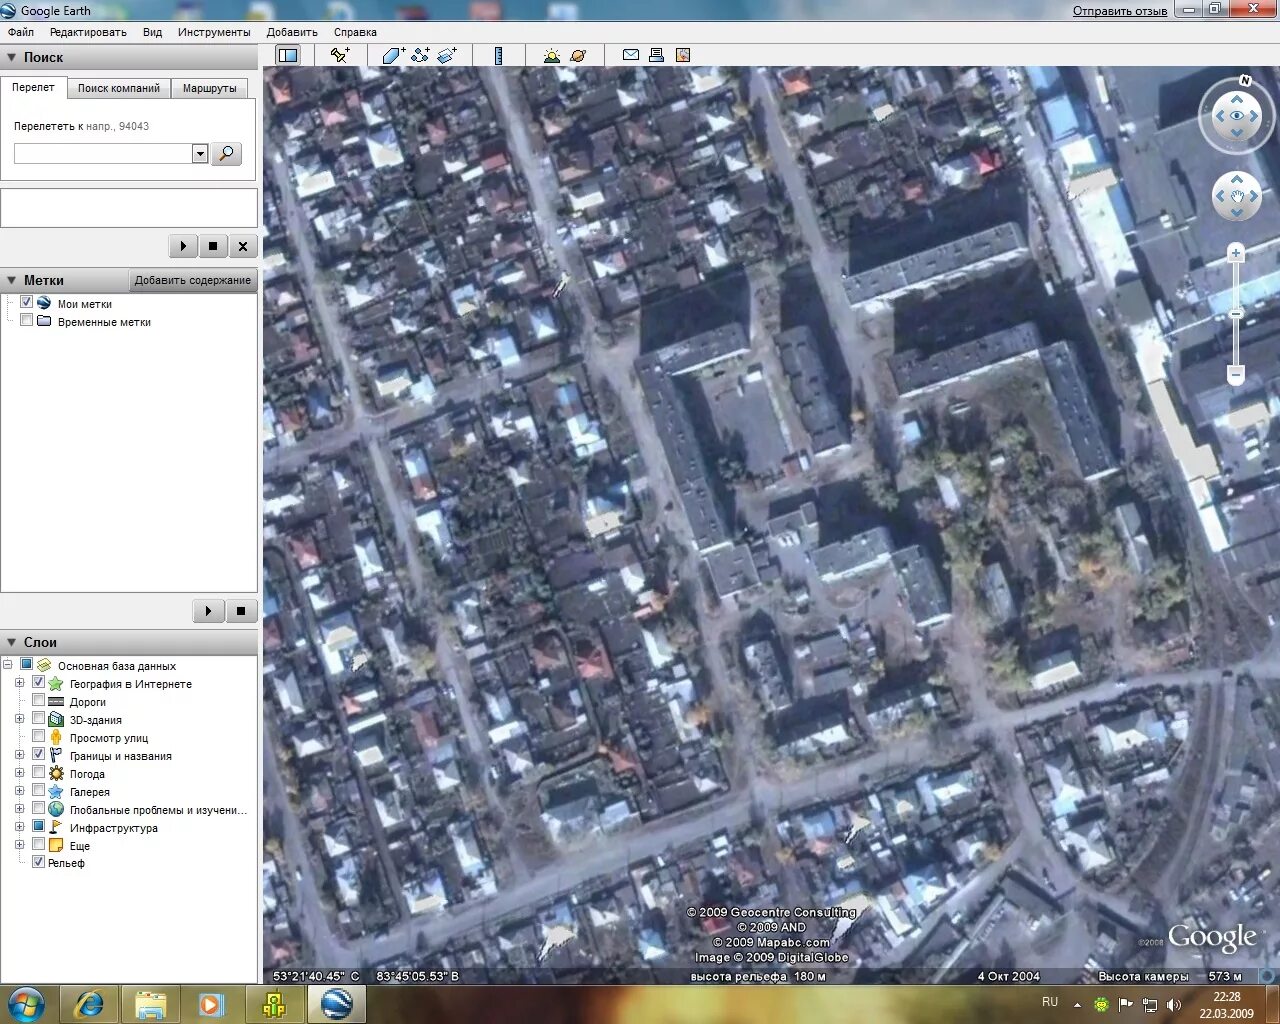Expand the Инфраструктура tree node
Viewport: 1280px width, 1024px height.
click(x=19, y=828)
